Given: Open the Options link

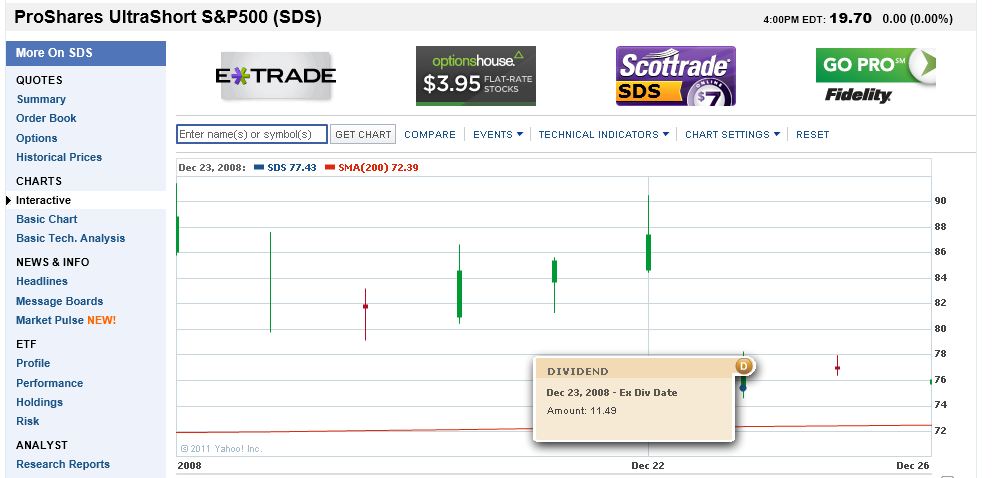Looking at the screenshot, I should click(37, 138).
